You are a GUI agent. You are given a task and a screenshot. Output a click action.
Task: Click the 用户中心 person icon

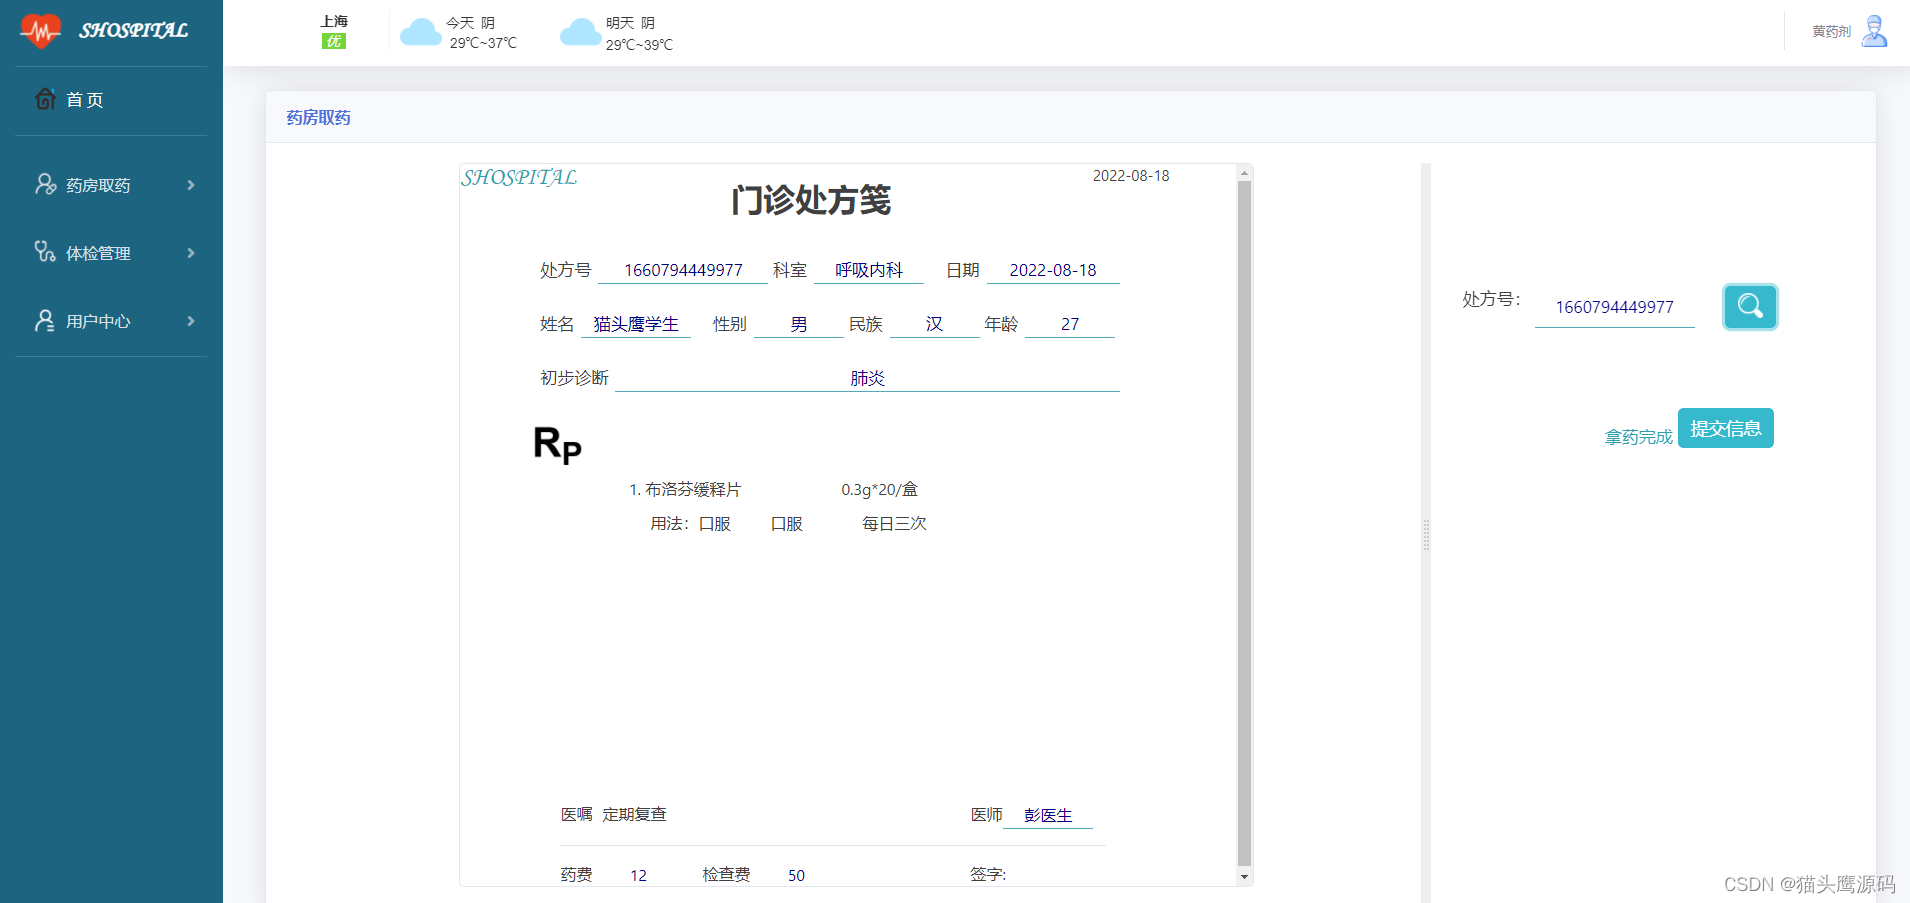45,320
